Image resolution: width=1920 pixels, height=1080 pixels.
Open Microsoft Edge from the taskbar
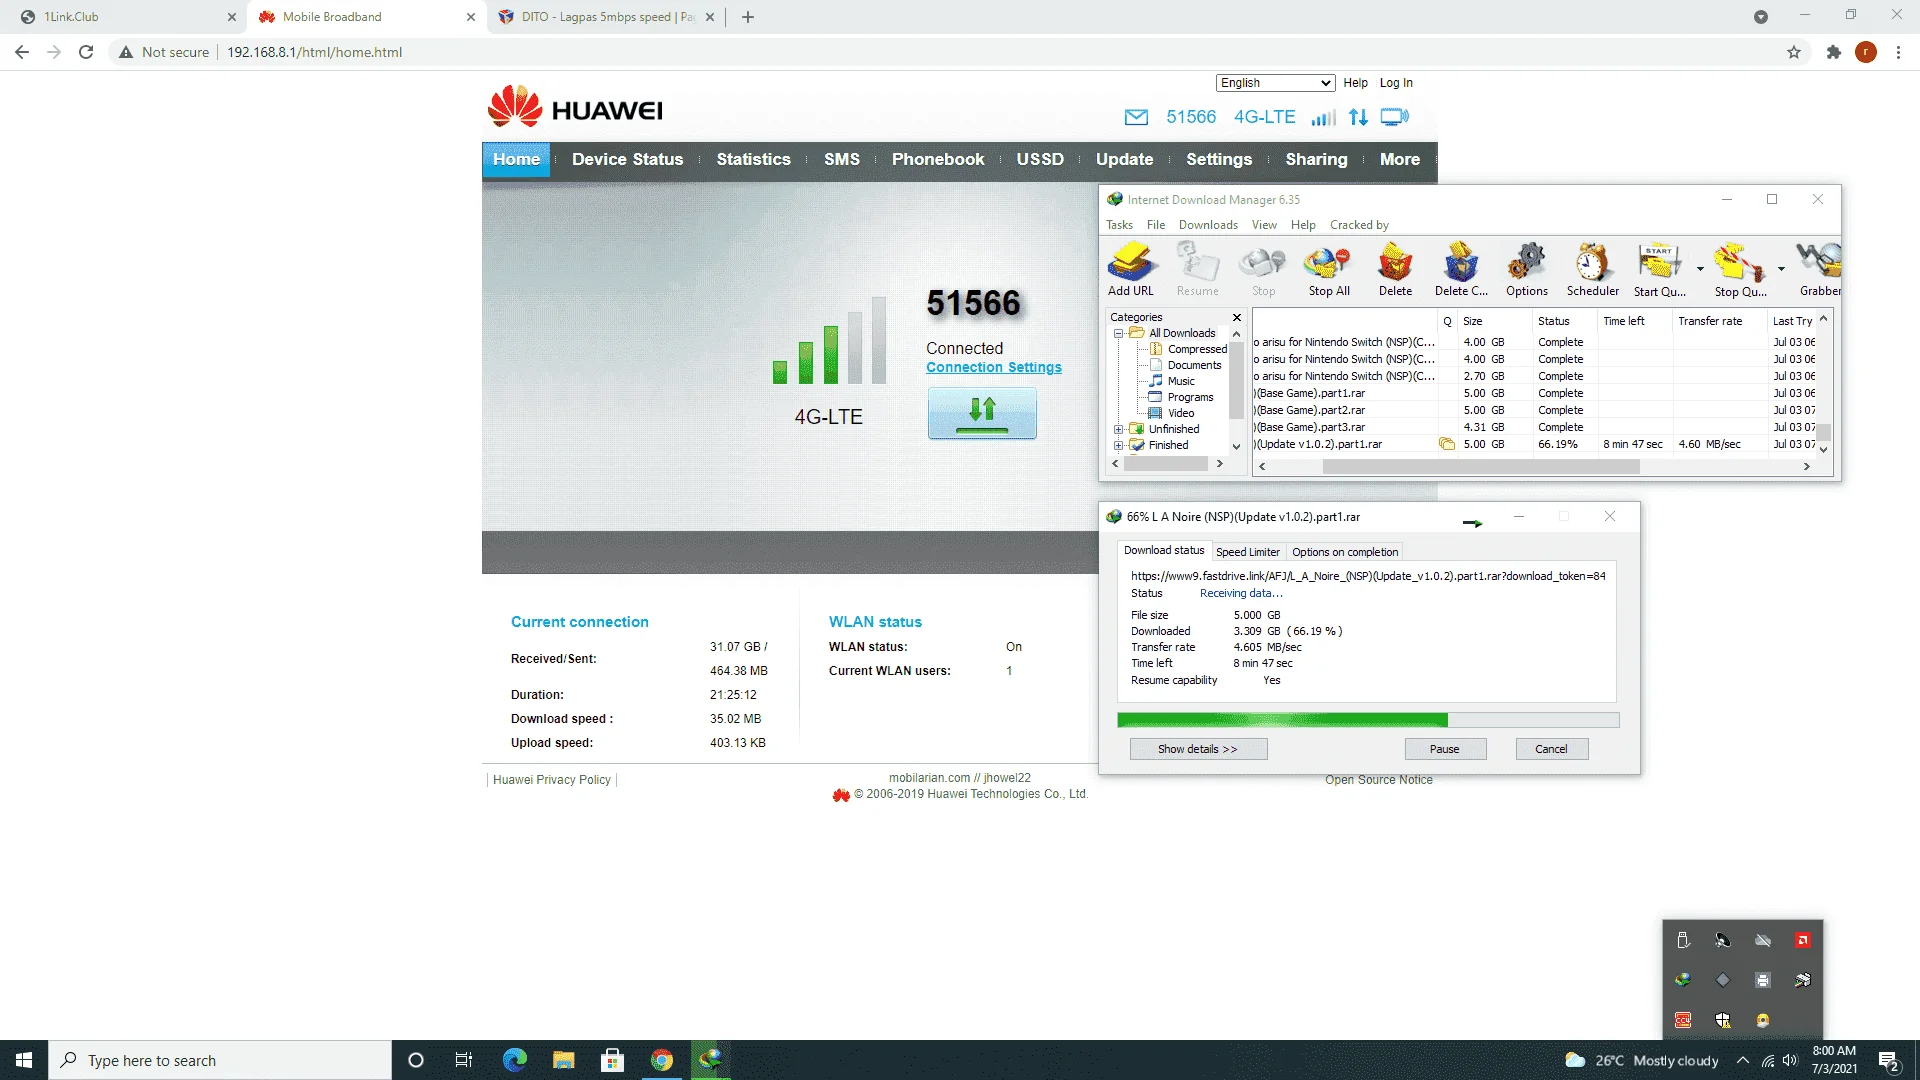(x=515, y=1060)
